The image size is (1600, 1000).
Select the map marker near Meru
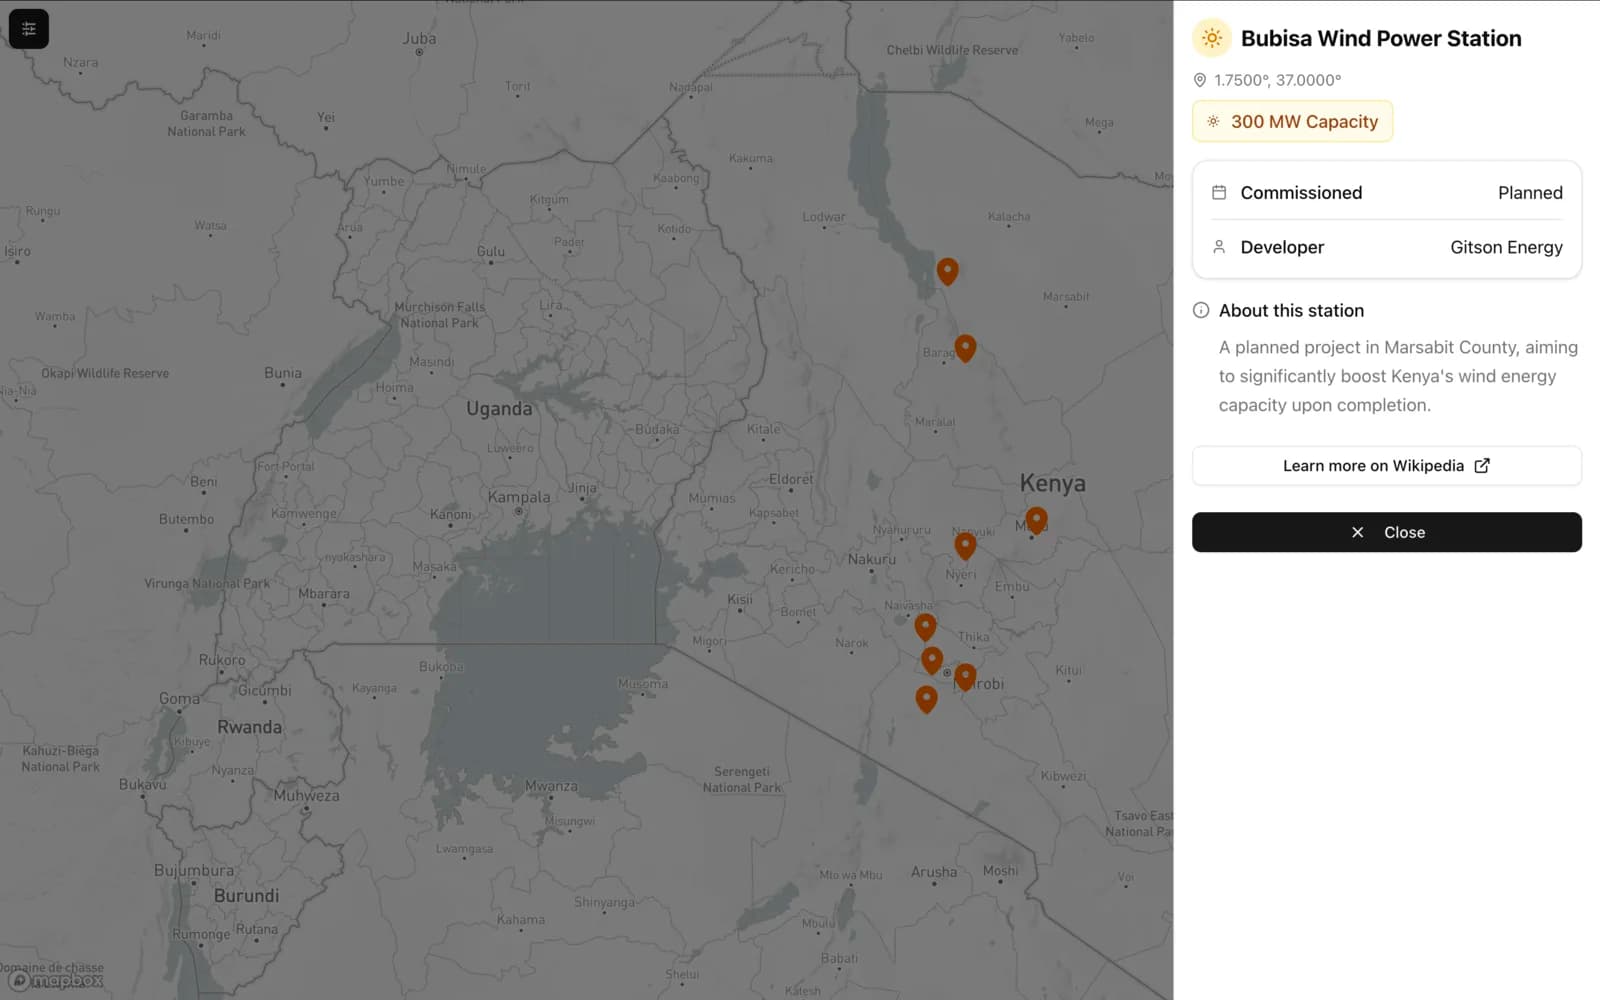1036,520
